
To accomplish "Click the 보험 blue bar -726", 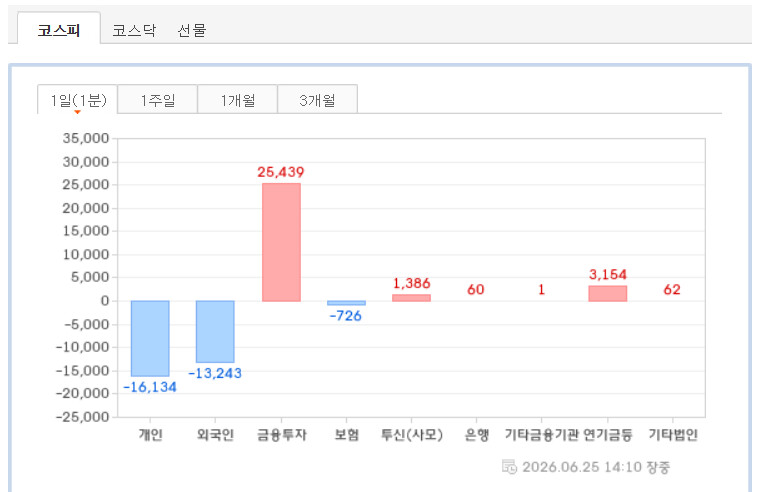I will (346, 303).
